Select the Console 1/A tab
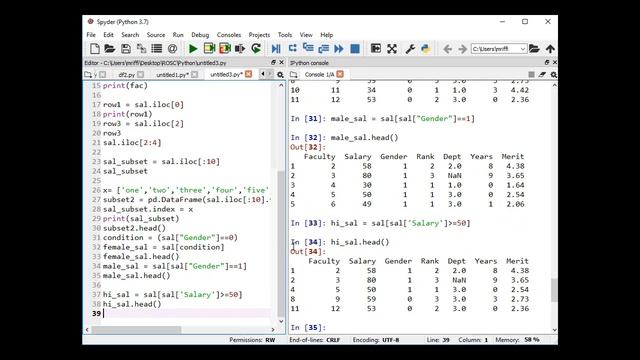 click(319, 74)
